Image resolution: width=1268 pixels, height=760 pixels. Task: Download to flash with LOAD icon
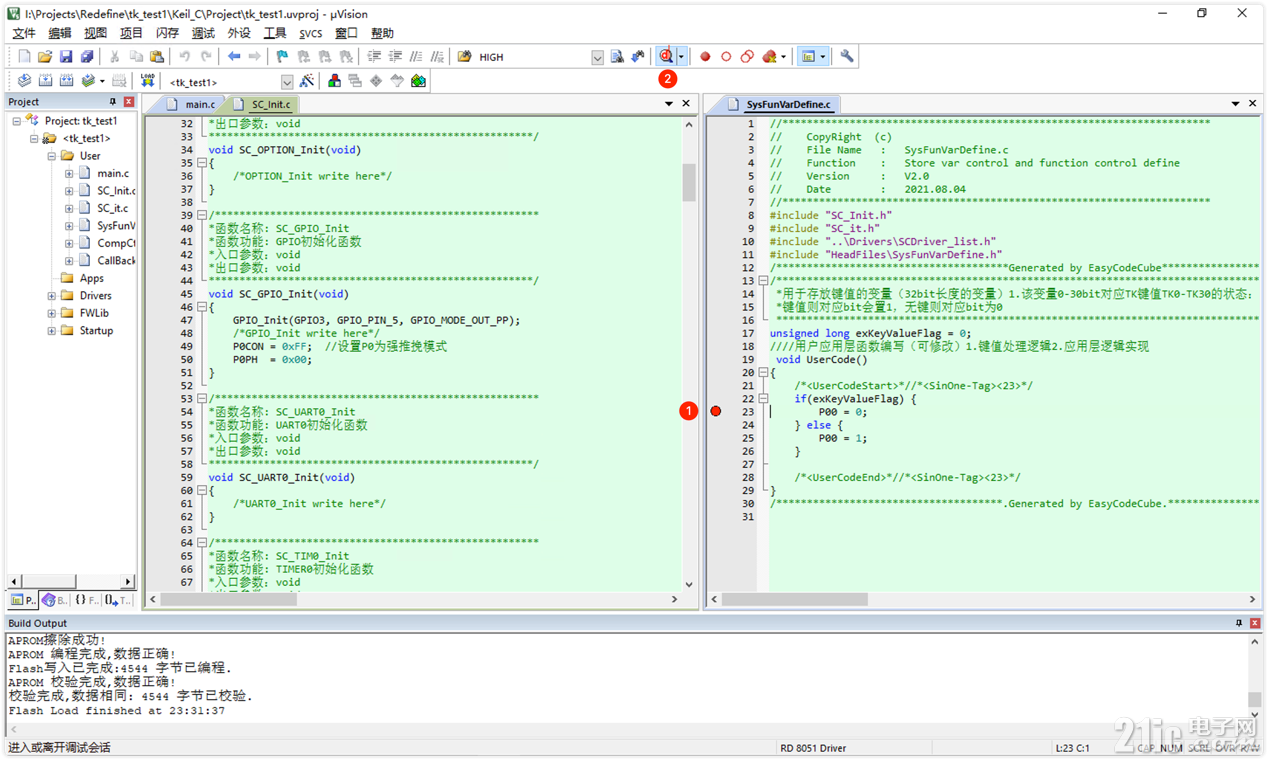pyautogui.click(x=147, y=81)
